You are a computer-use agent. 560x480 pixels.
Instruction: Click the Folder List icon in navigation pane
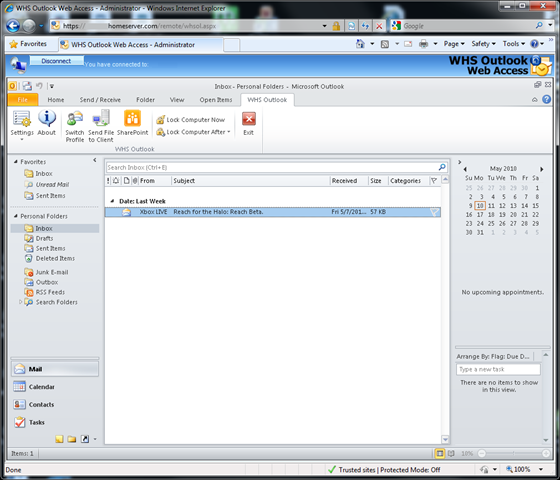click(x=72, y=439)
